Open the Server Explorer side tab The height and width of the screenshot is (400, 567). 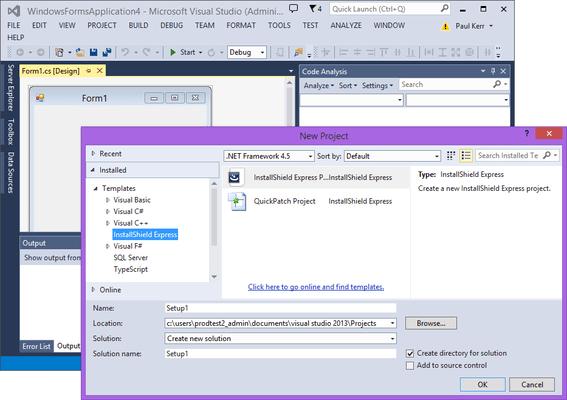click(x=10, y=88)
